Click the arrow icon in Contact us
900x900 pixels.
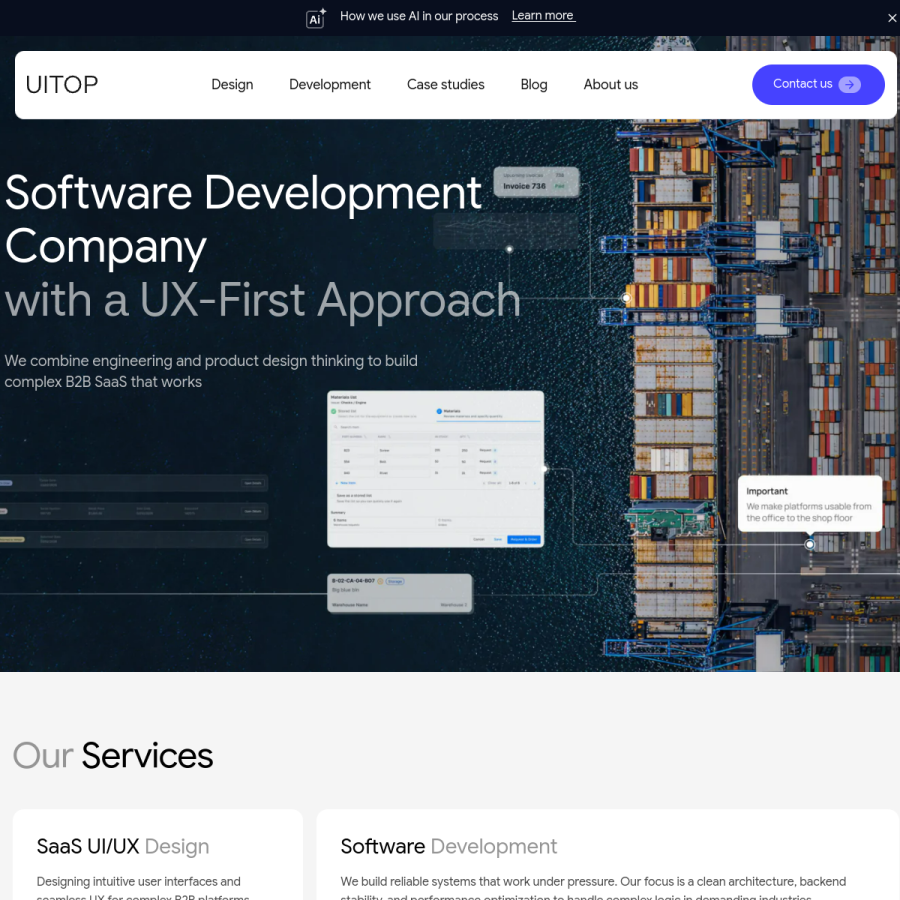pos(849,84)
